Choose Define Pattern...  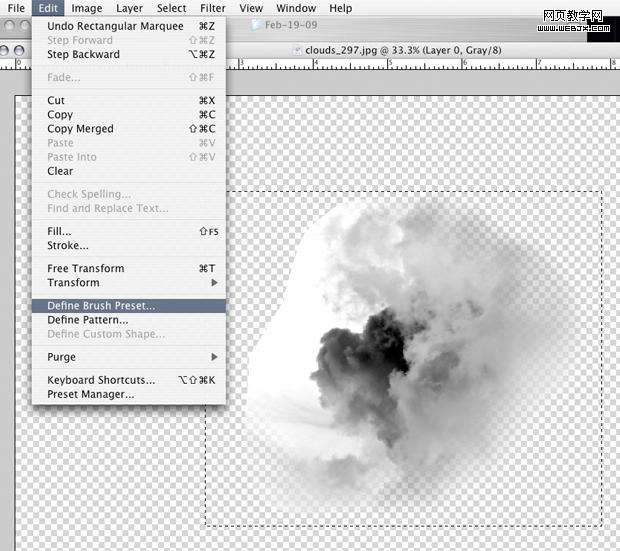pyautogui.click(x=129, y=320)
